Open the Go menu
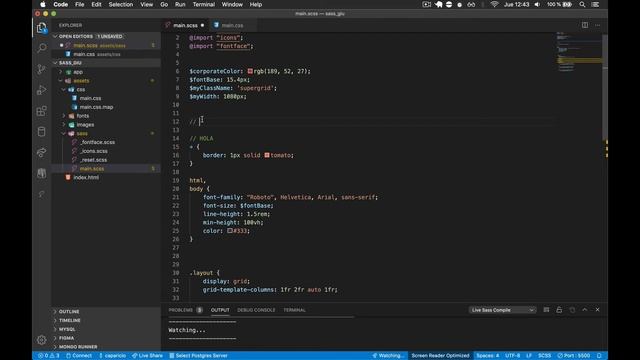 tap(164, 4)
